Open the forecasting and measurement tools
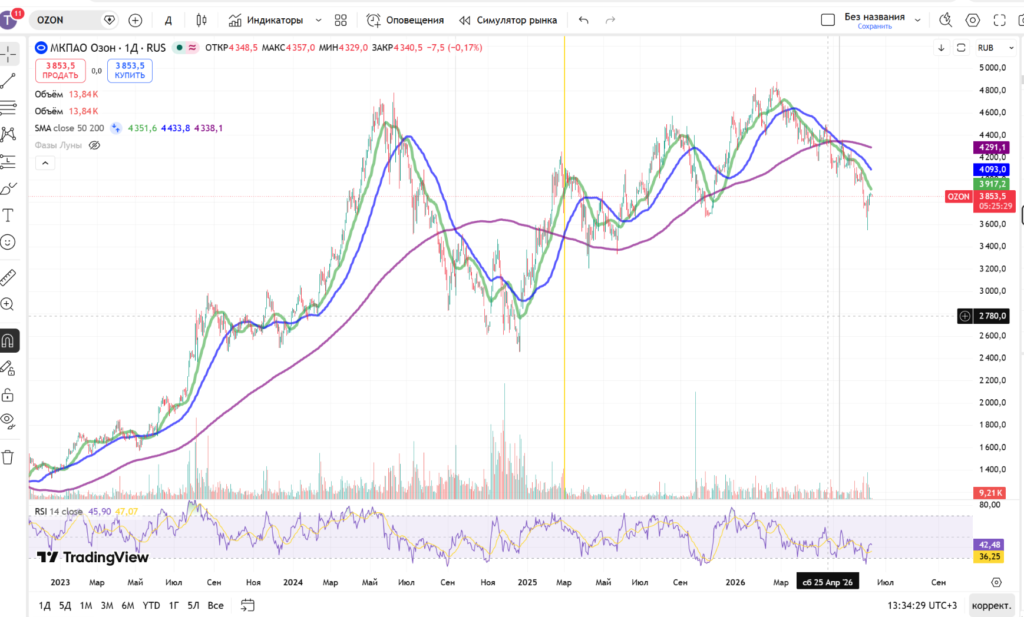 8,161
